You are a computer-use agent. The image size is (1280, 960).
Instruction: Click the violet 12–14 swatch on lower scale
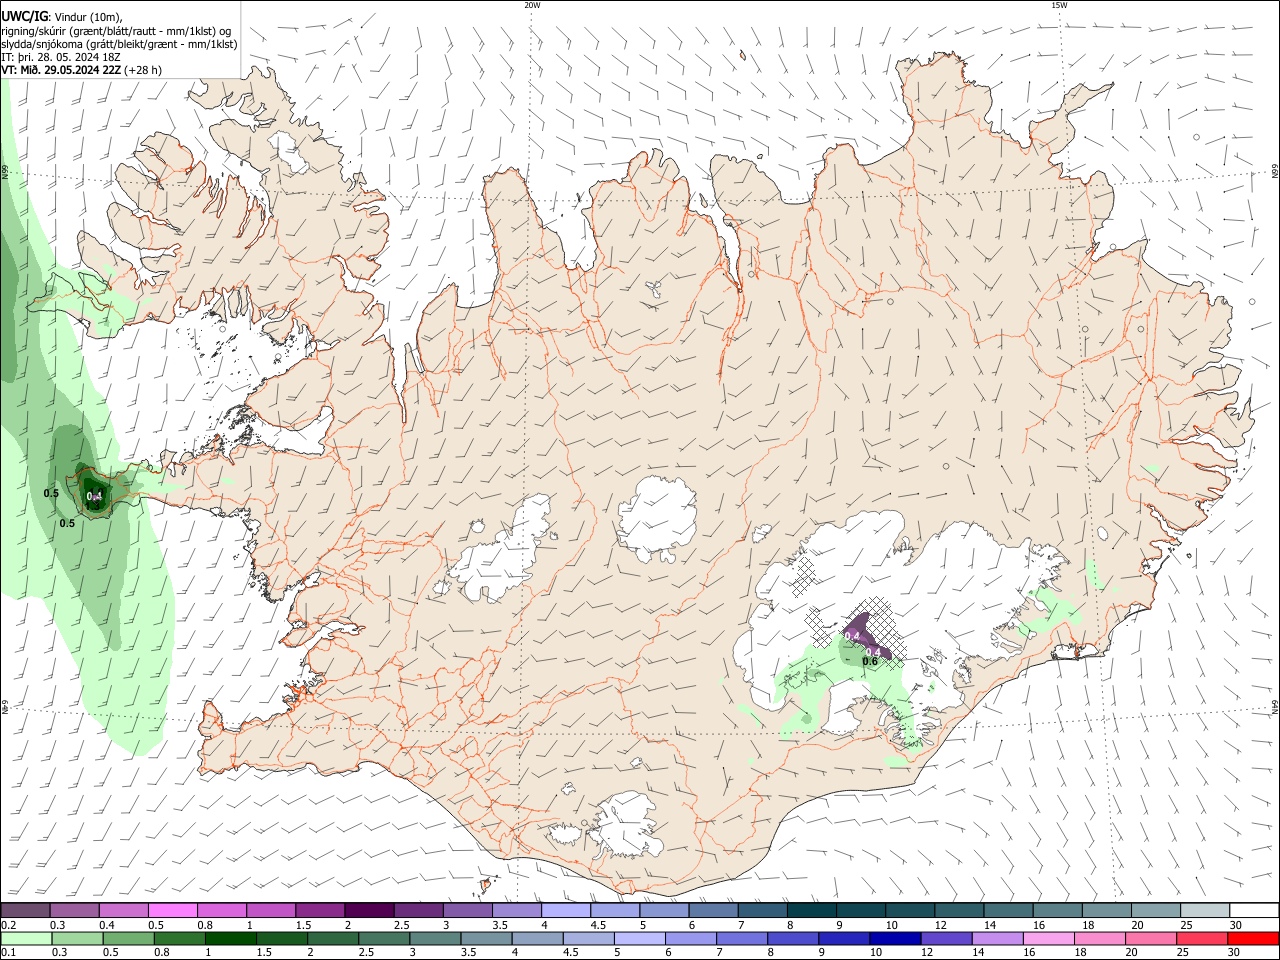point(946,938)
